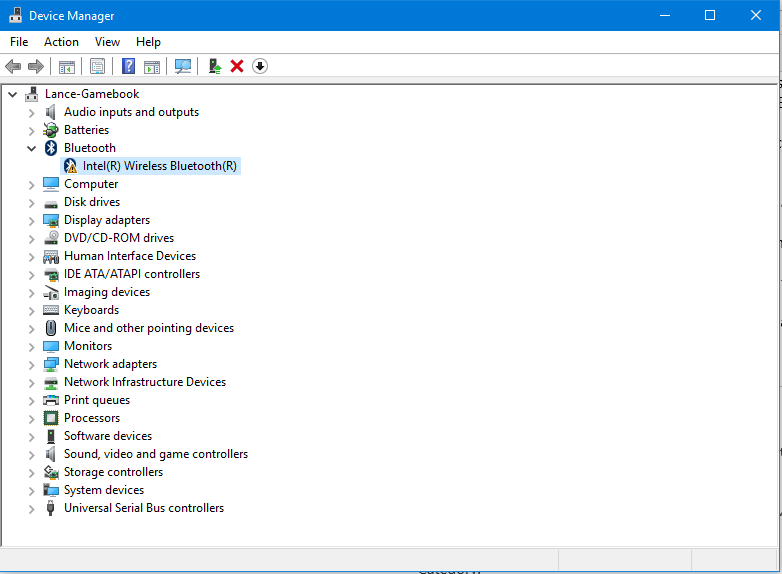Open the File menu
This screenshot has width=782, height=574.
tap(19, 42)
